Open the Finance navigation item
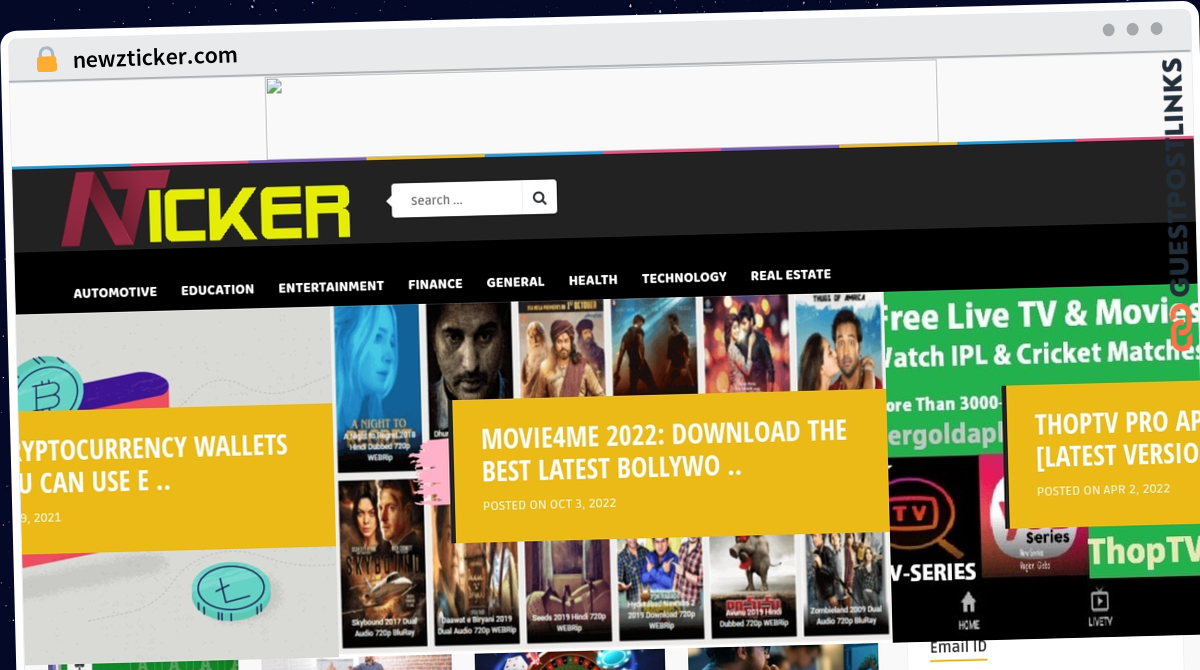This screenshot has height=670, width=1200. click(x=435, y=284)
